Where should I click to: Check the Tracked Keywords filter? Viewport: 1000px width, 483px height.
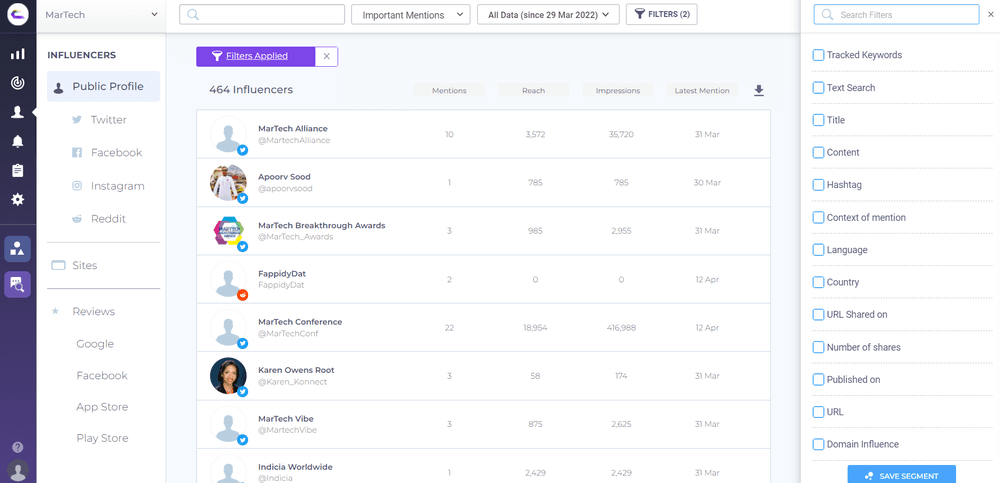818,56
